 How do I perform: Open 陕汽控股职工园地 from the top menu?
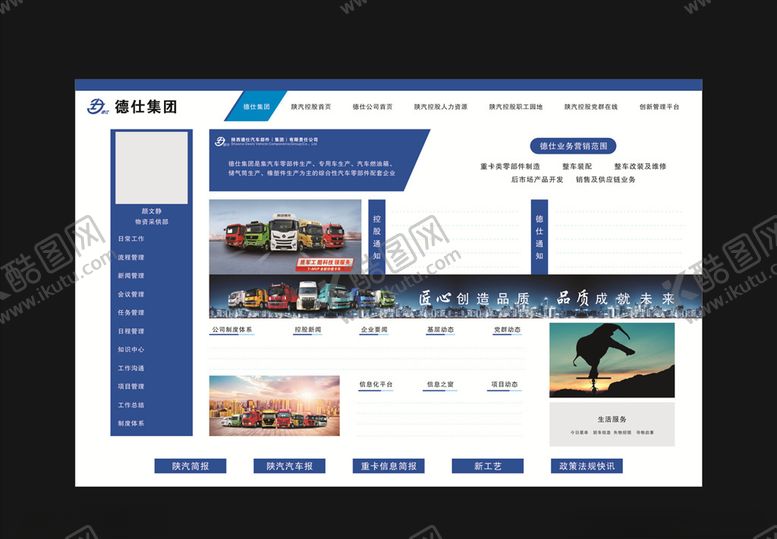coord(515,107)
